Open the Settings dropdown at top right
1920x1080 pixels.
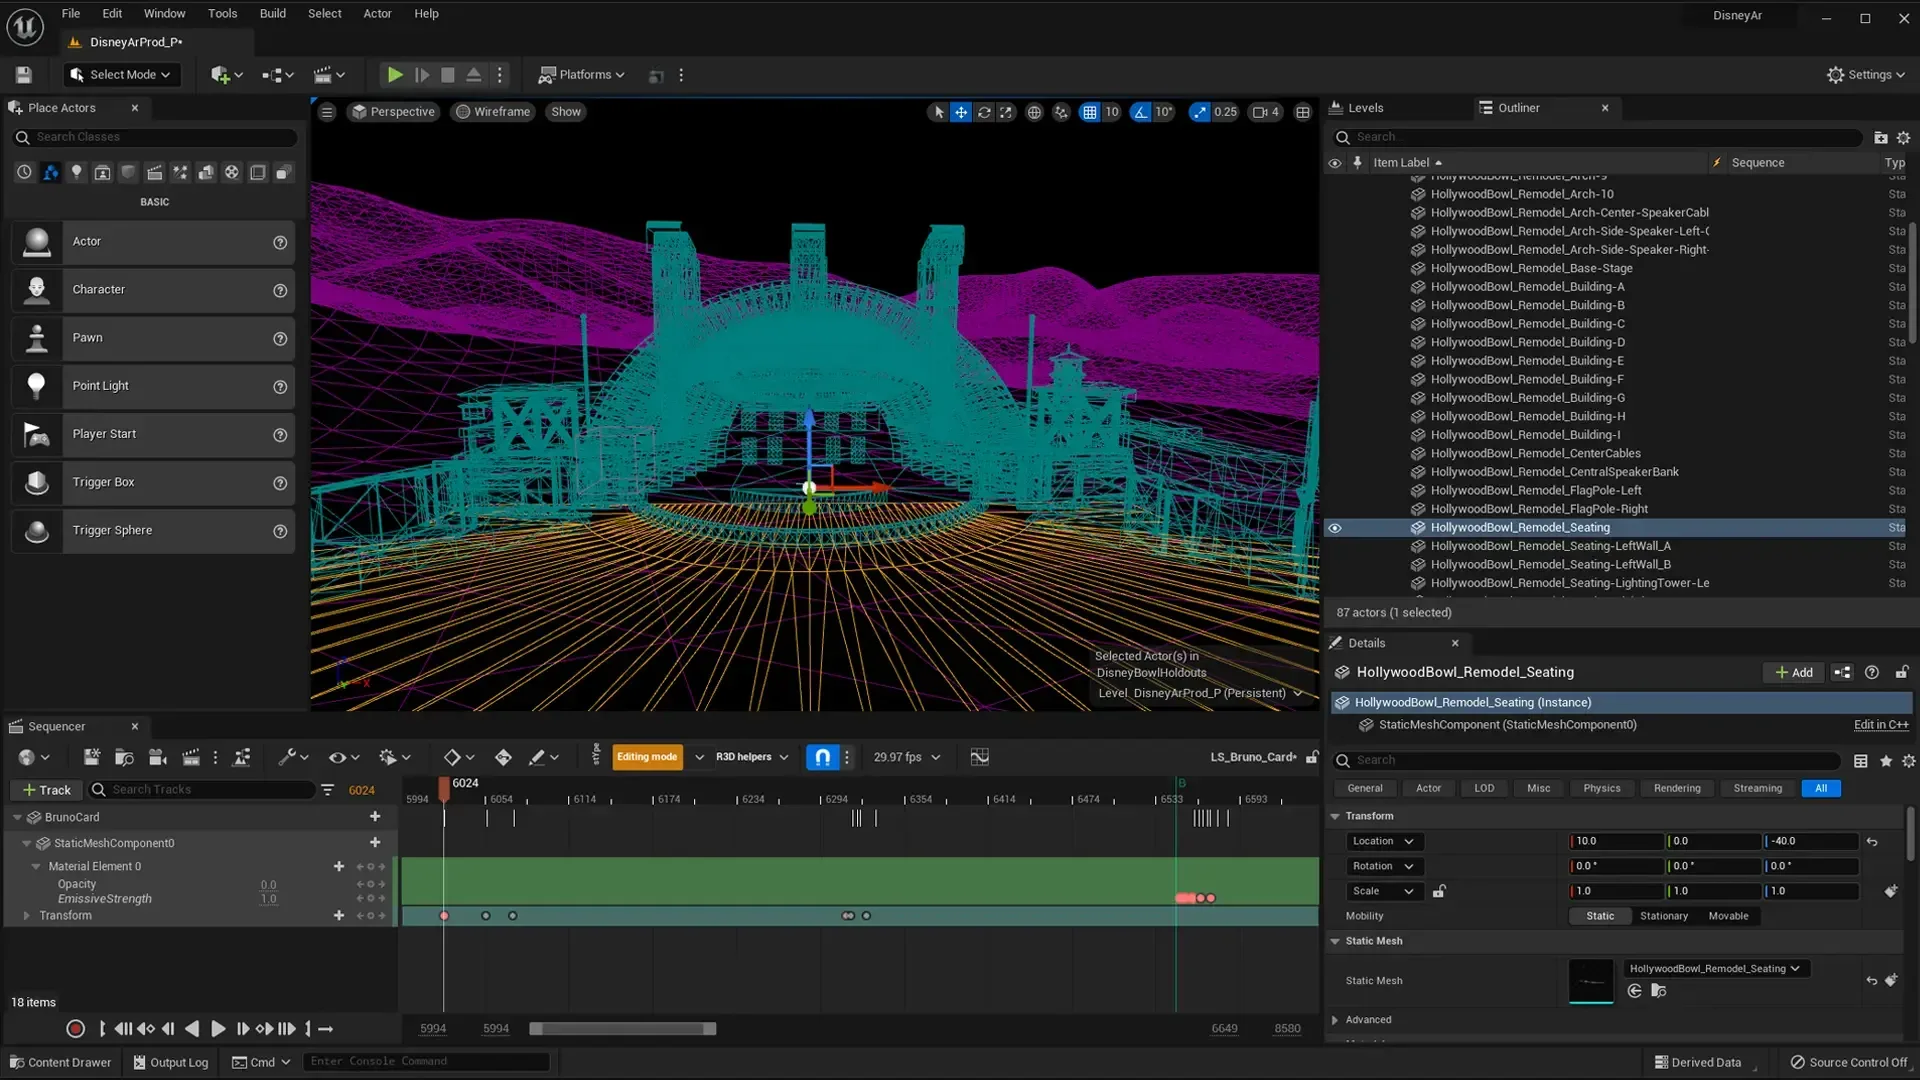tap(1866, 75)
